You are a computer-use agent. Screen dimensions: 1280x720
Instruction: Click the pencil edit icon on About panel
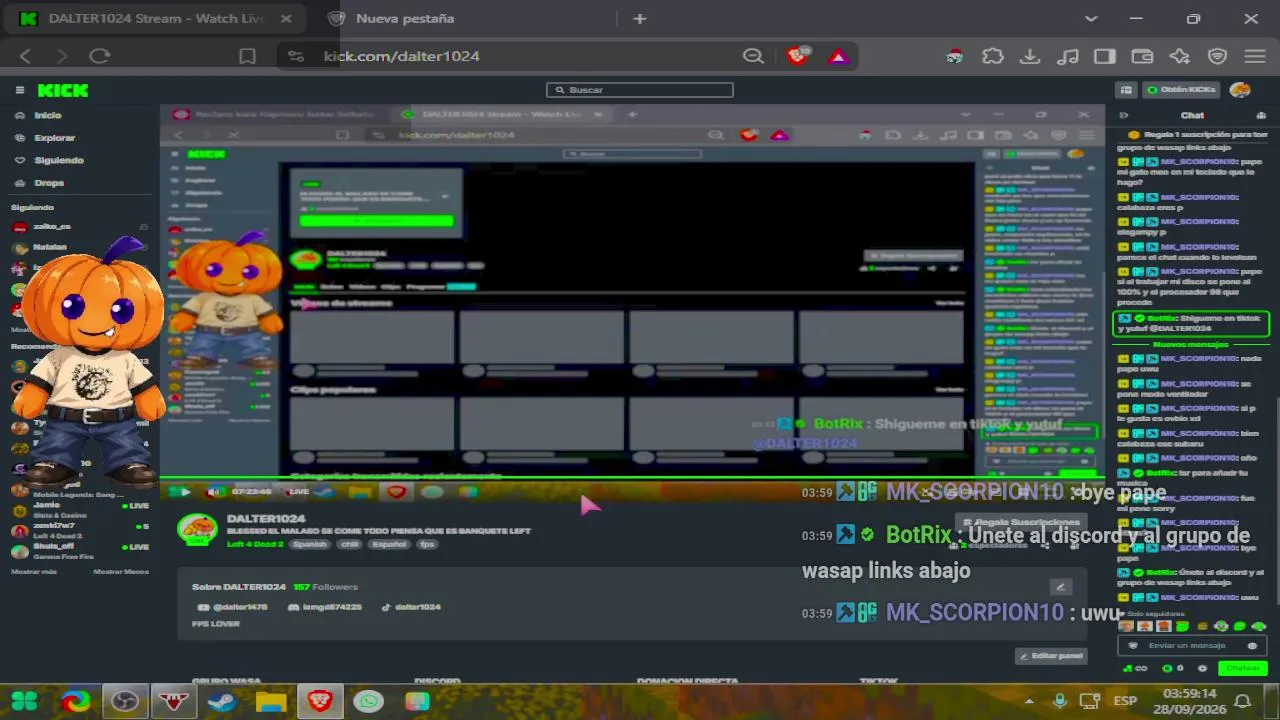[x=1061, y=587]
